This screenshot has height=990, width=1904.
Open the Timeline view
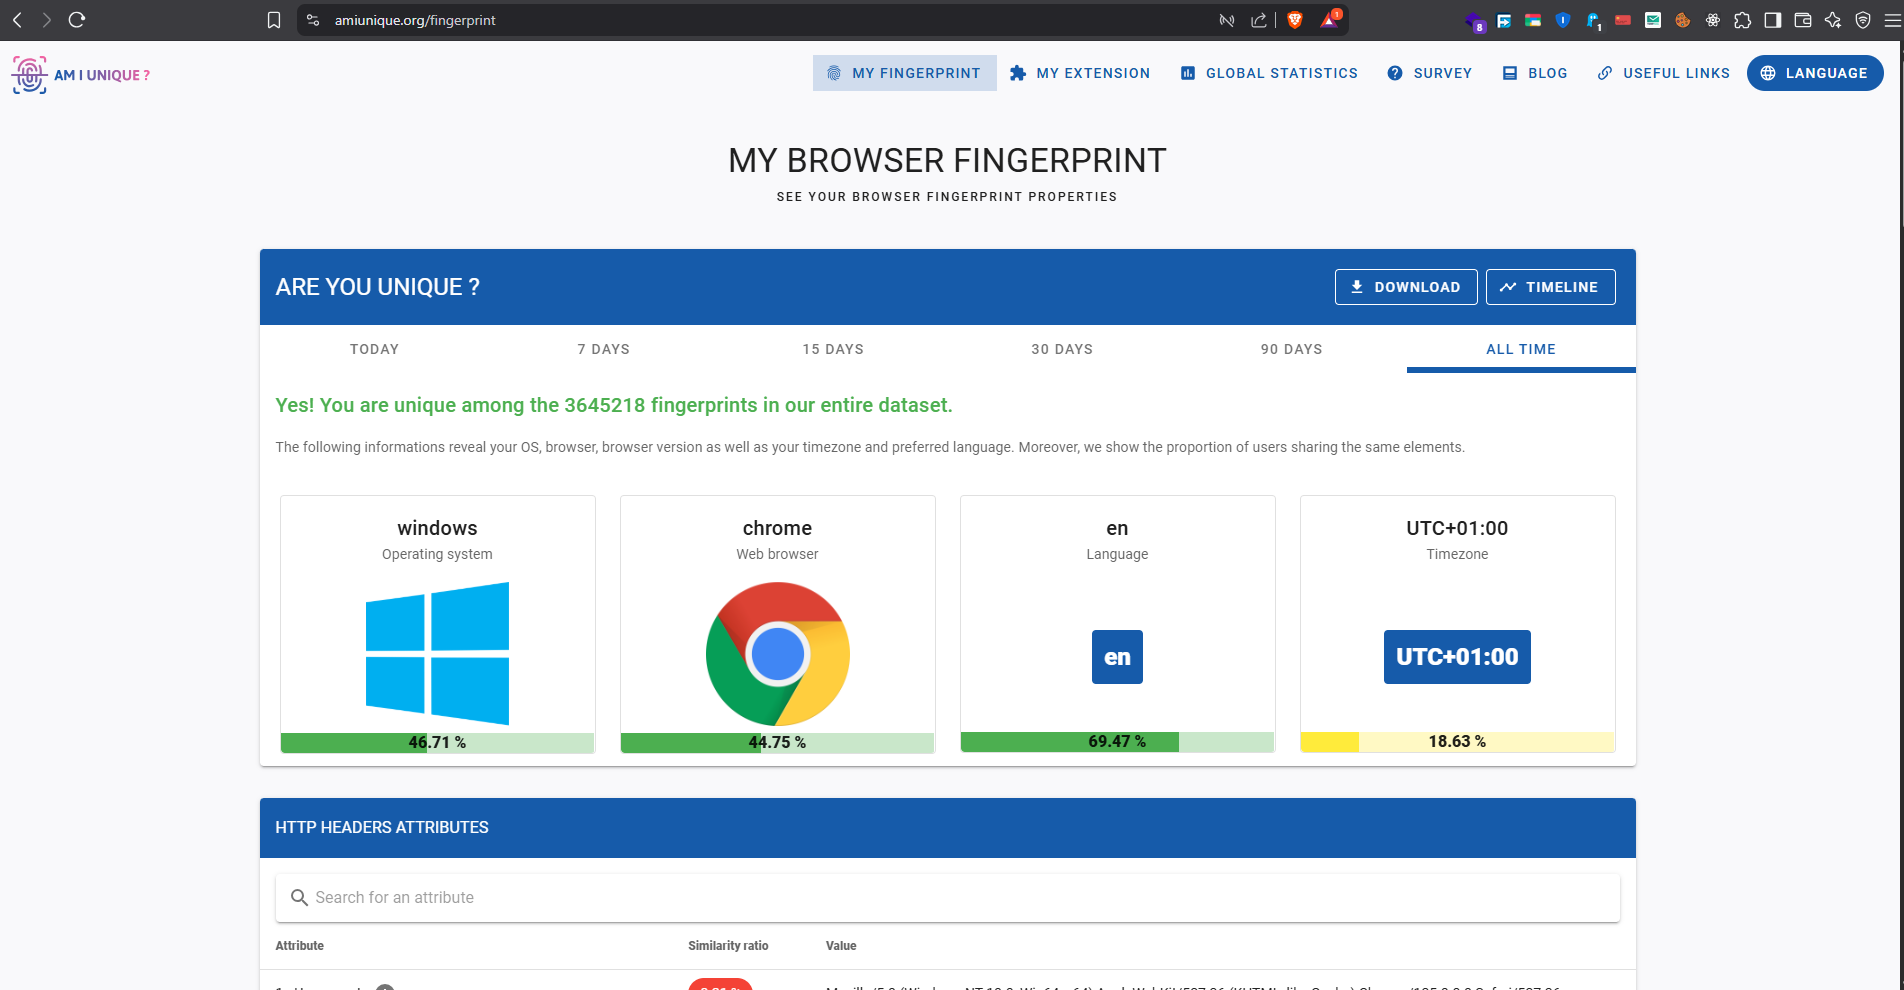[x=1550, y=287]
